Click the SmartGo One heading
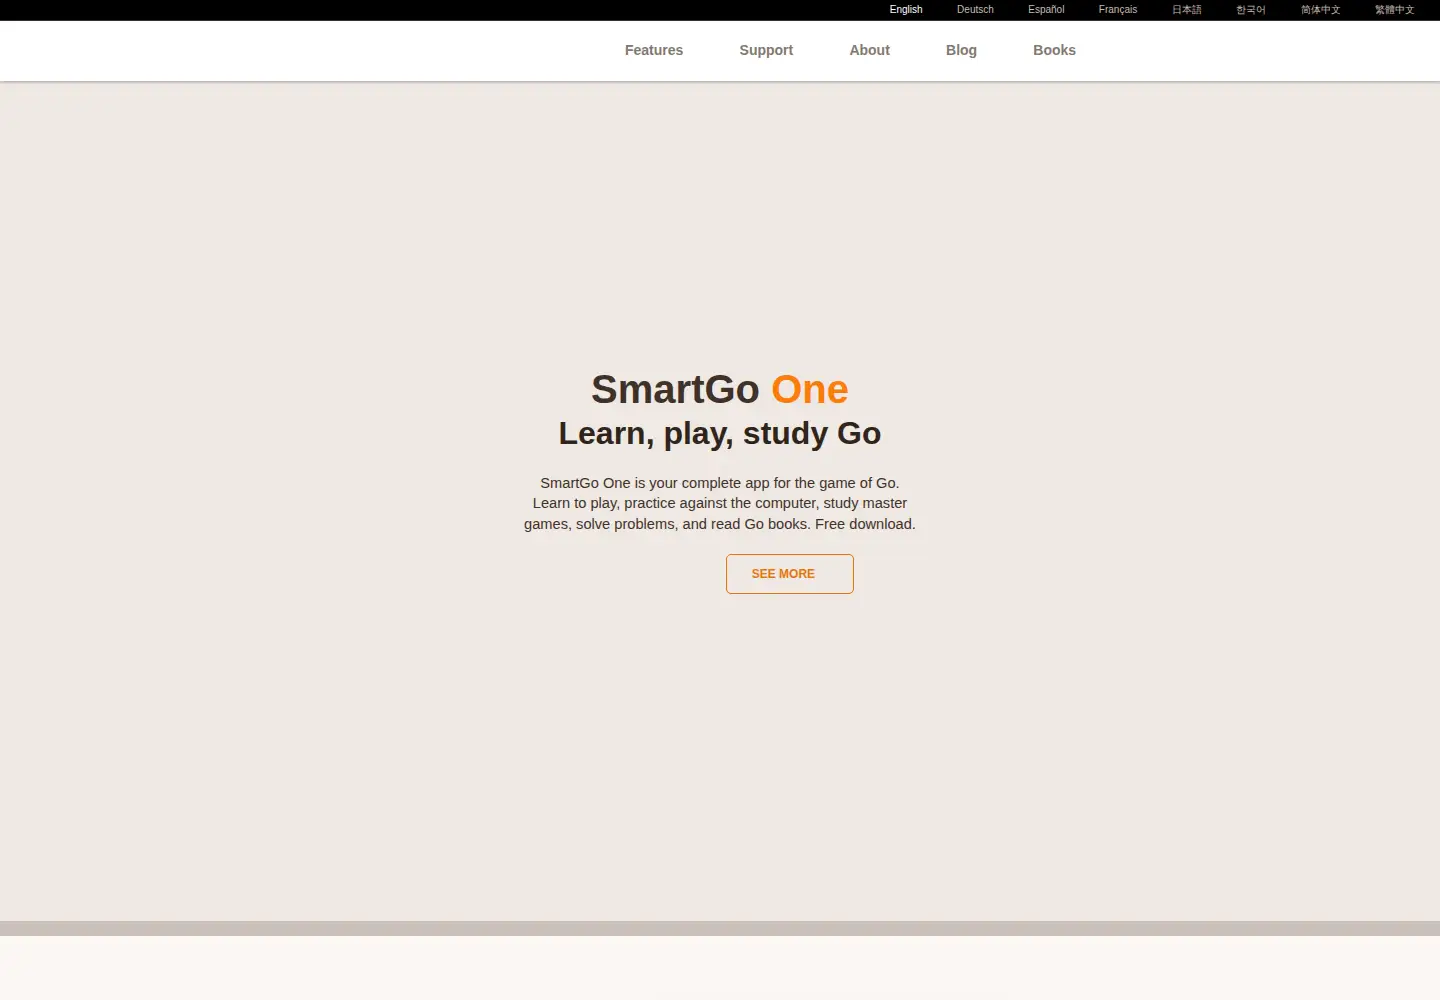The height and width of the screenshot is (1000, 1440). pyautogui.click(x=720, y=389)
